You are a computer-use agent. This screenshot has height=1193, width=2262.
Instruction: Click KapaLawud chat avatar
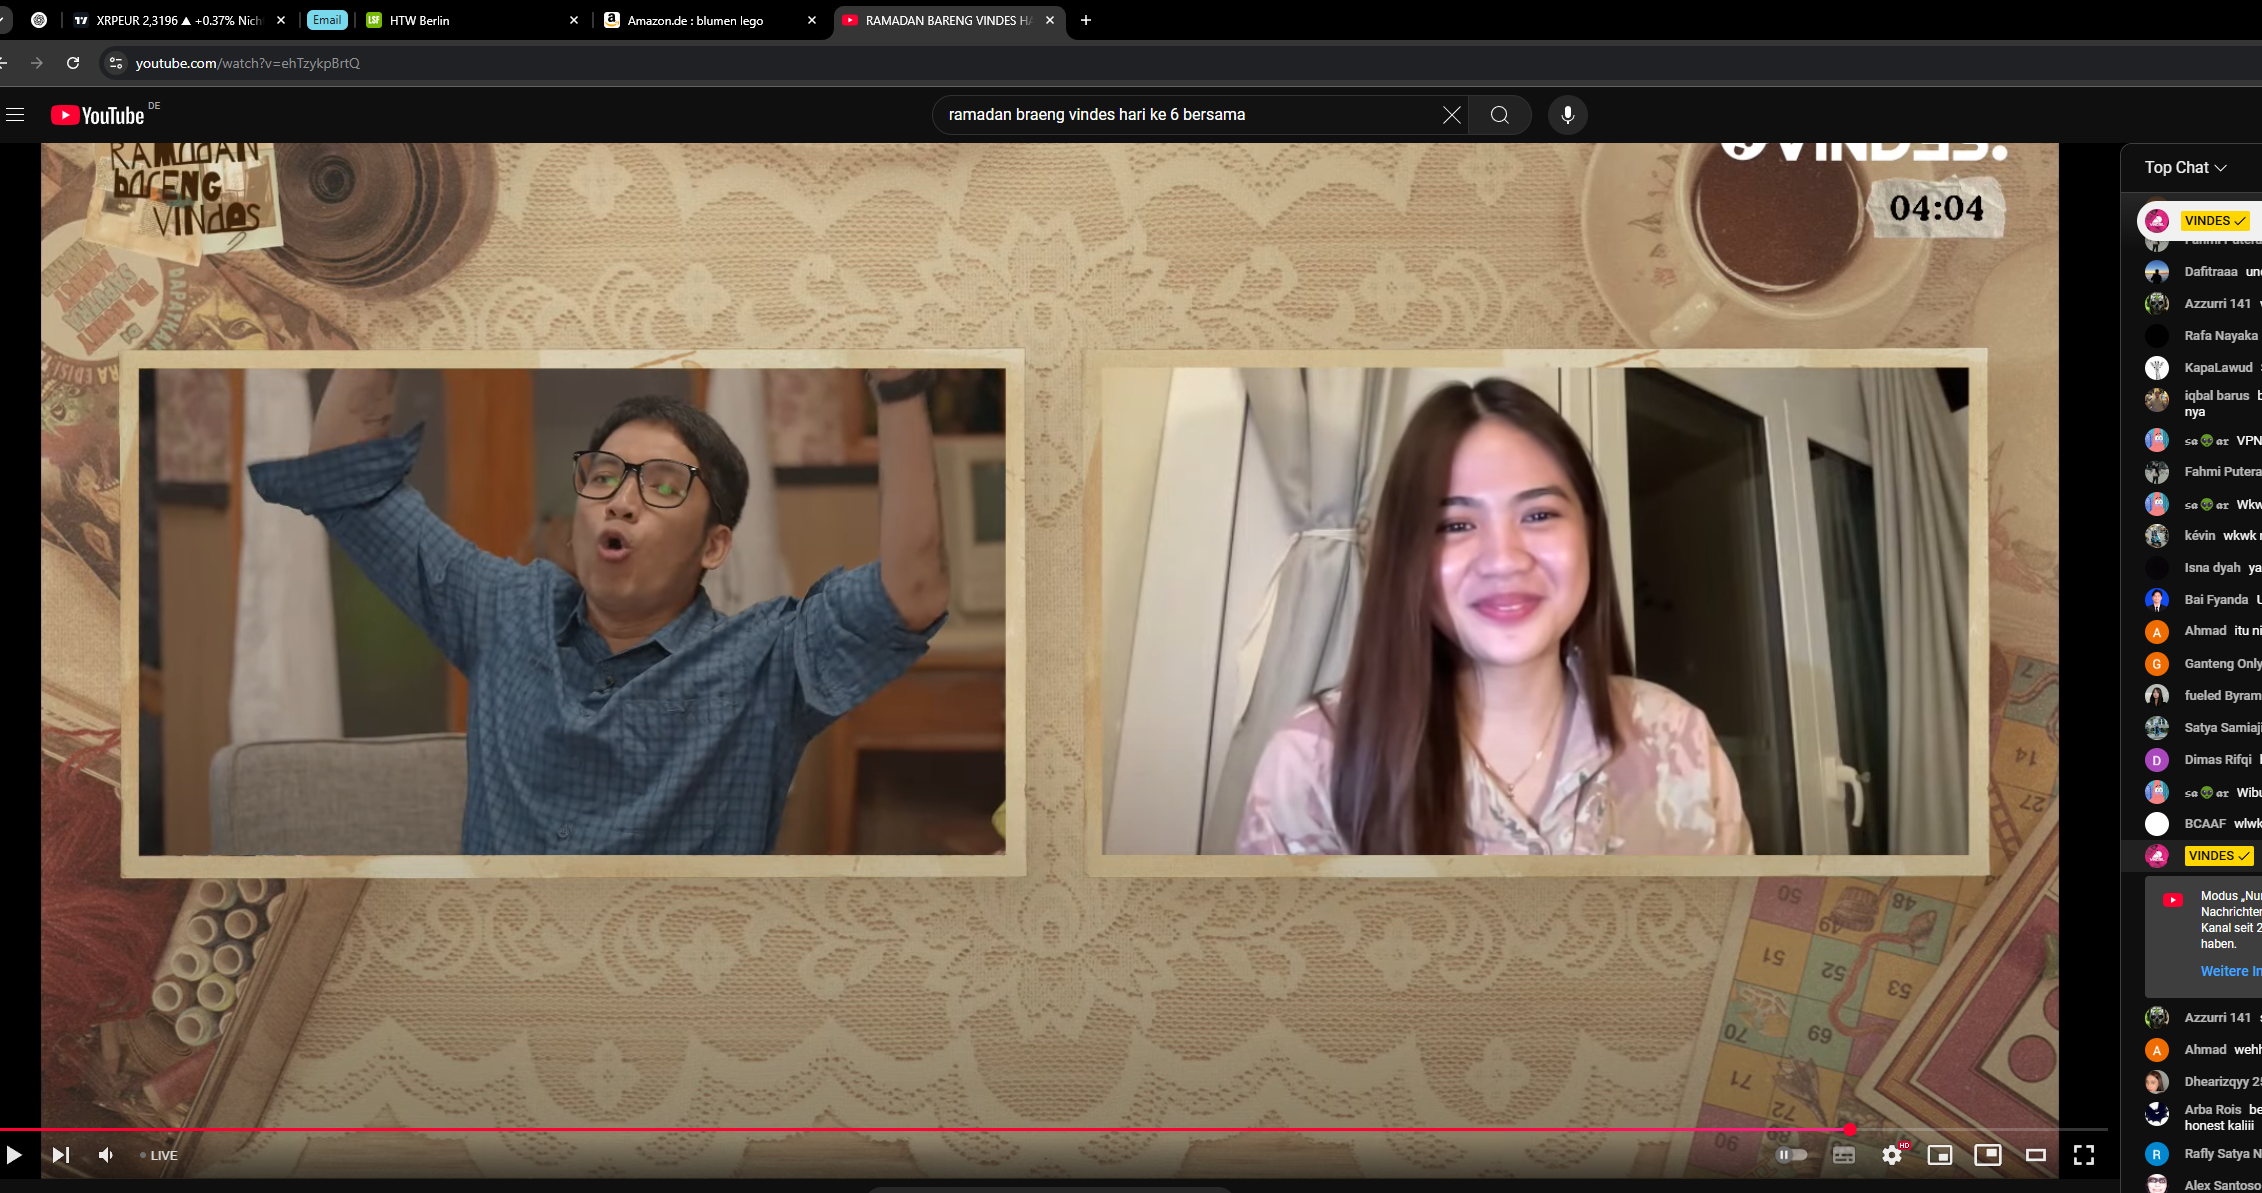(2157, 368)
